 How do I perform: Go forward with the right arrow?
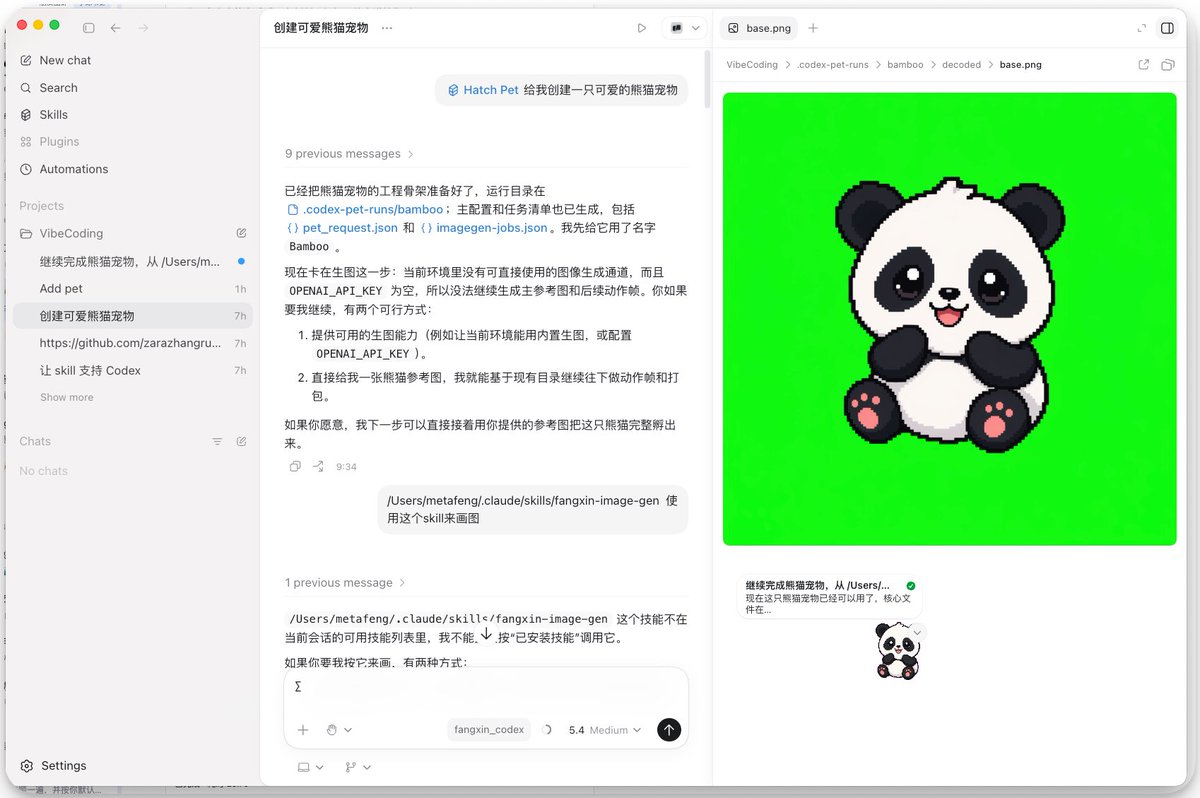click(143, 28)
